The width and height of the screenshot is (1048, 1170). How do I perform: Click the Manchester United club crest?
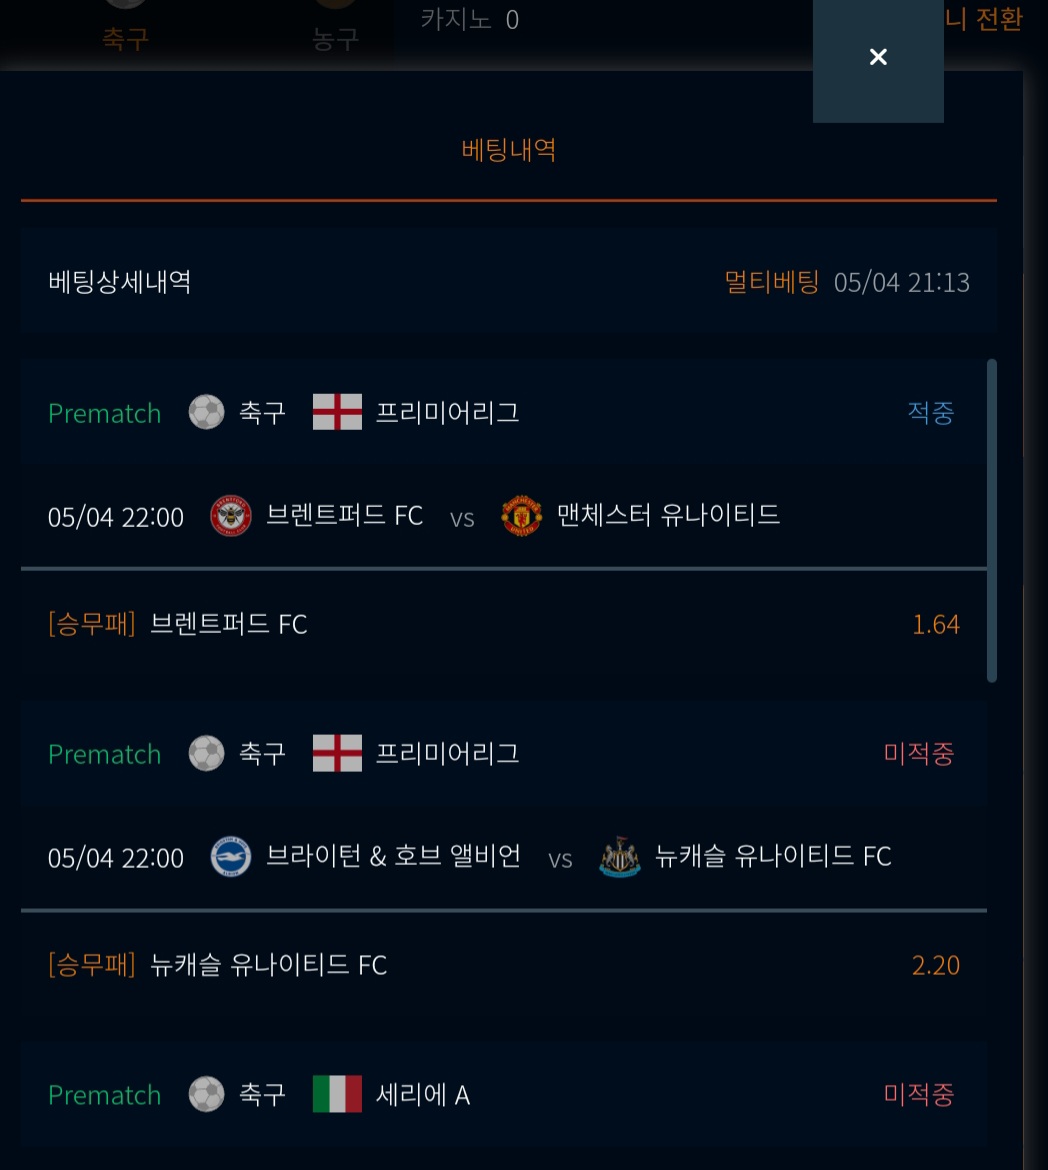point(521,516)
